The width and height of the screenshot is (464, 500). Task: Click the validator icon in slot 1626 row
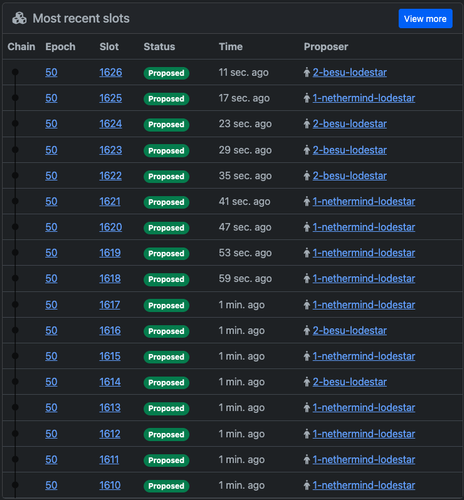307,72
